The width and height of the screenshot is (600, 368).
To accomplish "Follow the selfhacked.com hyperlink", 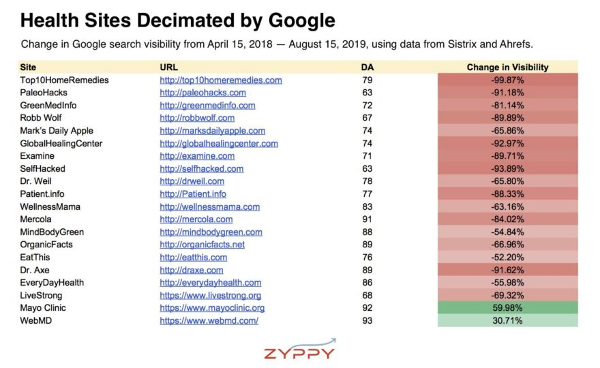I will (202, 169).
